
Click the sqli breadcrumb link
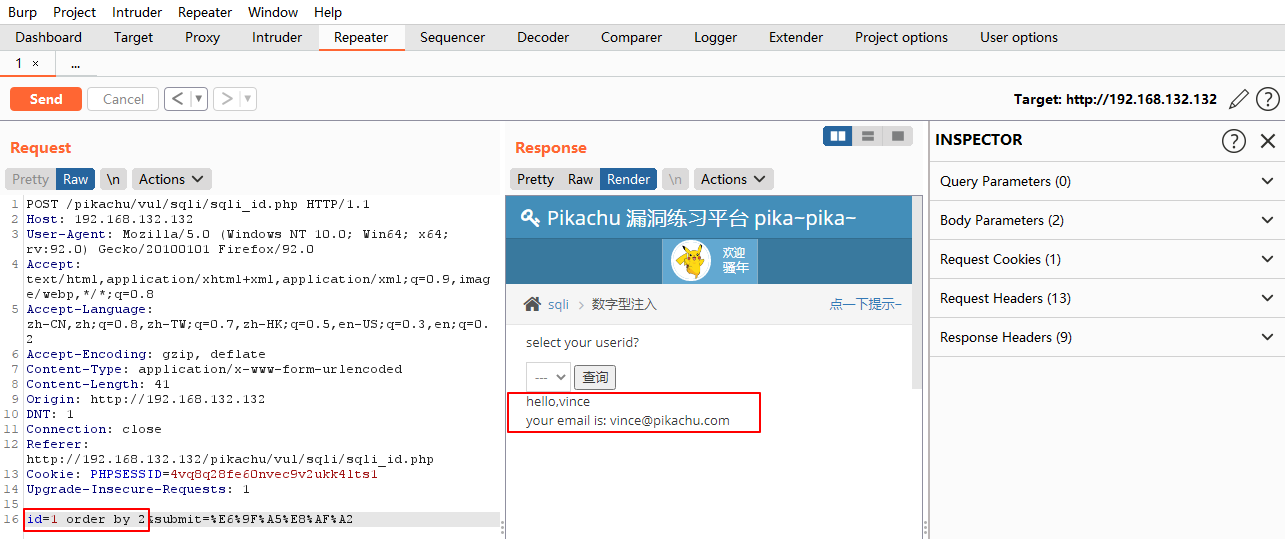[558, 304]
